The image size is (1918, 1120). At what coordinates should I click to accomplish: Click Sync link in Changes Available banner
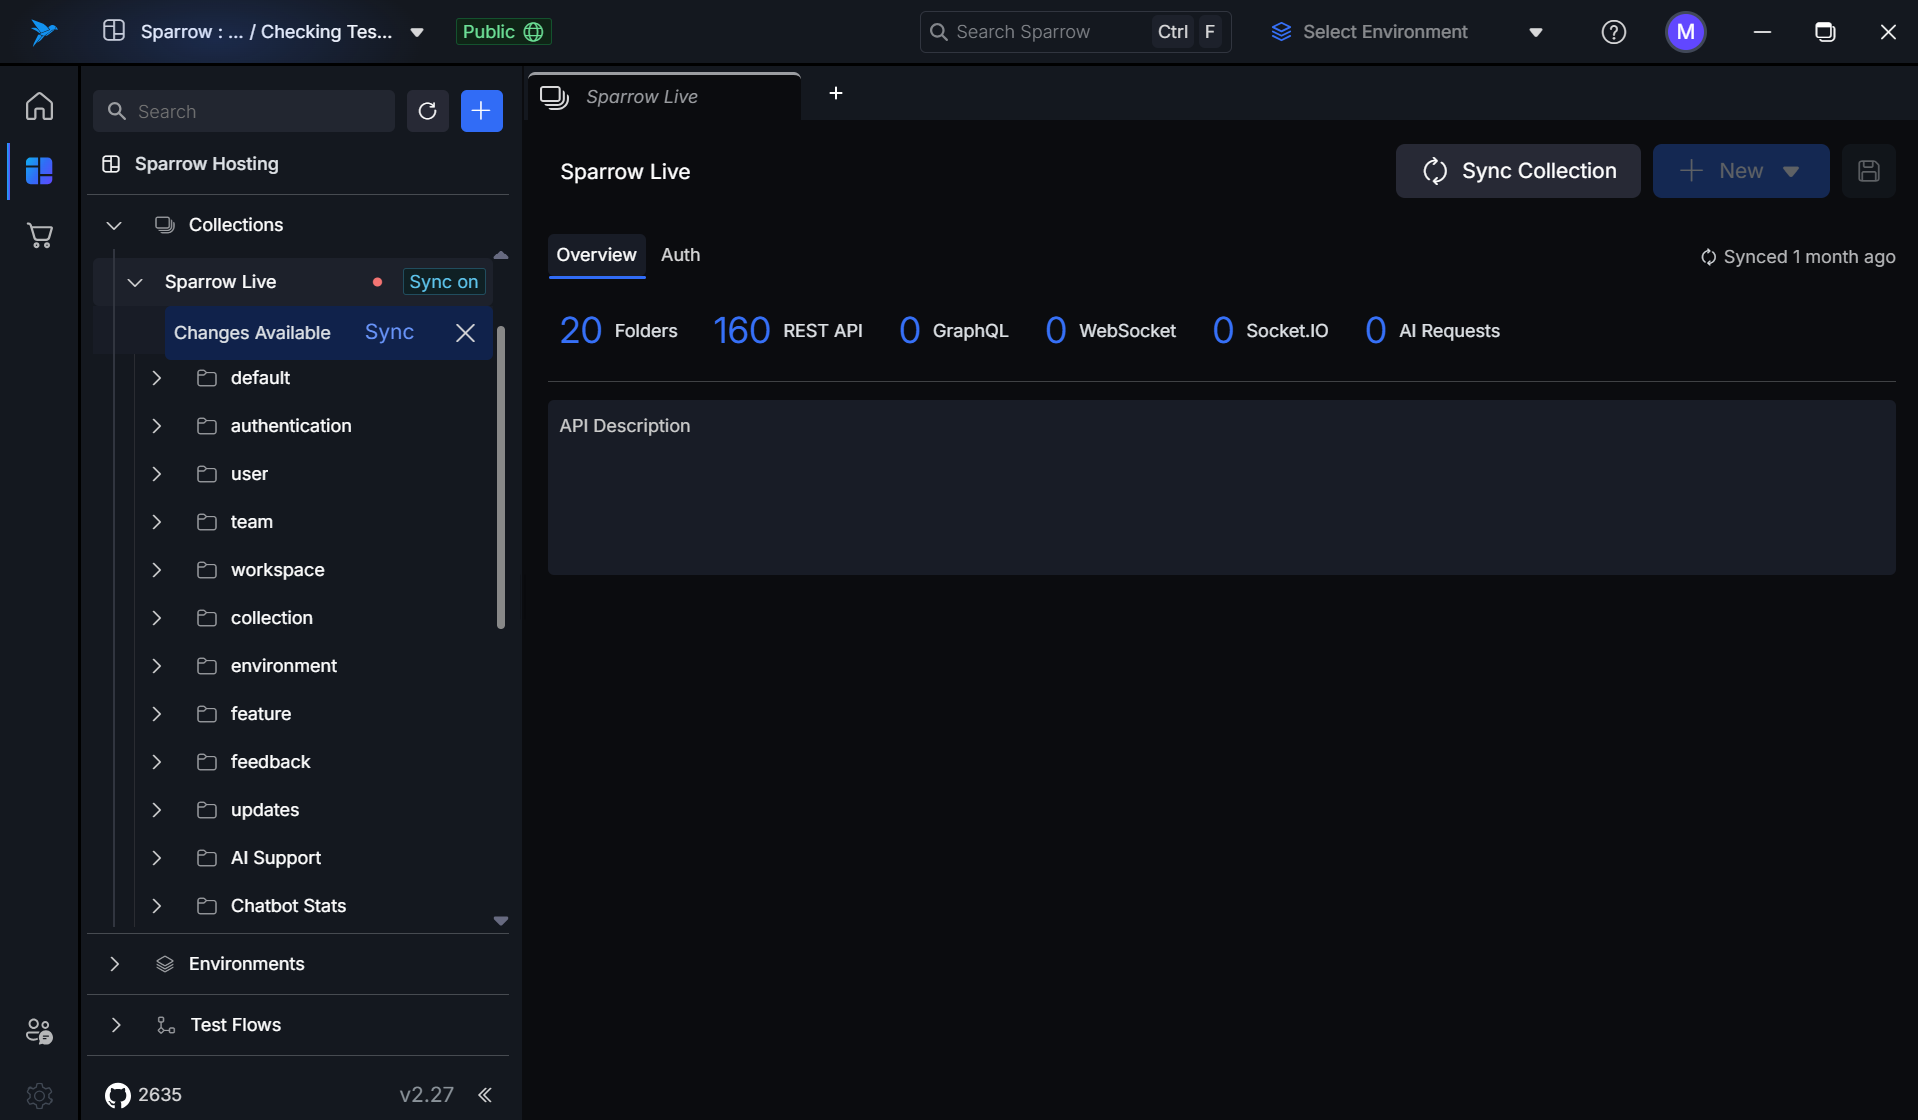[389, 332]
